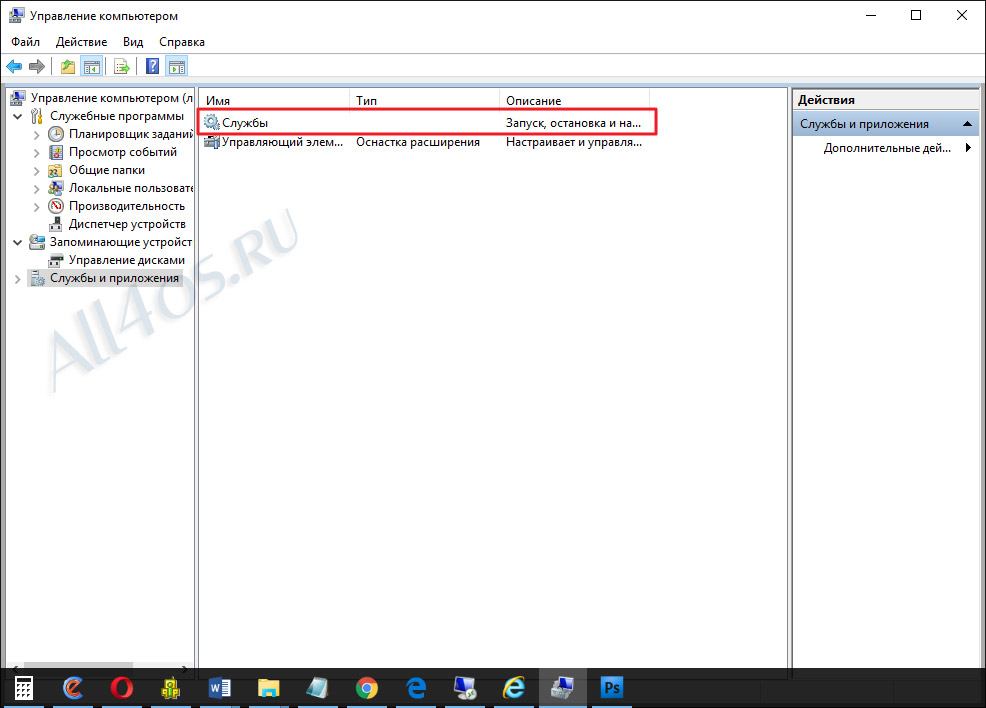The width and height of the screenshot is (986, 708).
Task: Click the Оснастка расширения type cell
Action: (418, 142)
